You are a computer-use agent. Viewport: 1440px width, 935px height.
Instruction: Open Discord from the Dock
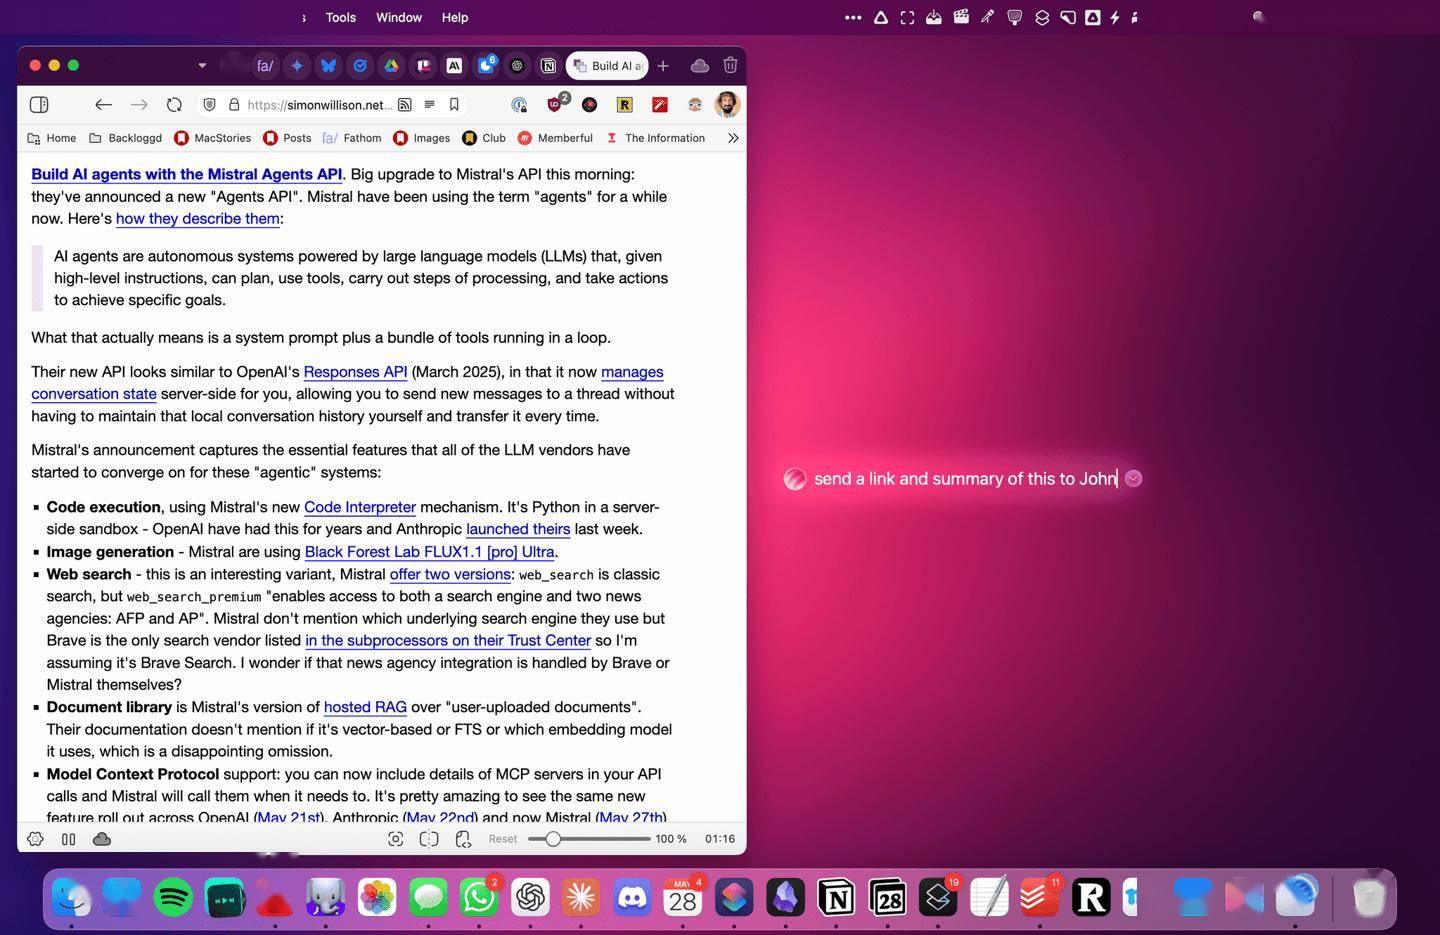click(x=632, y=897)
